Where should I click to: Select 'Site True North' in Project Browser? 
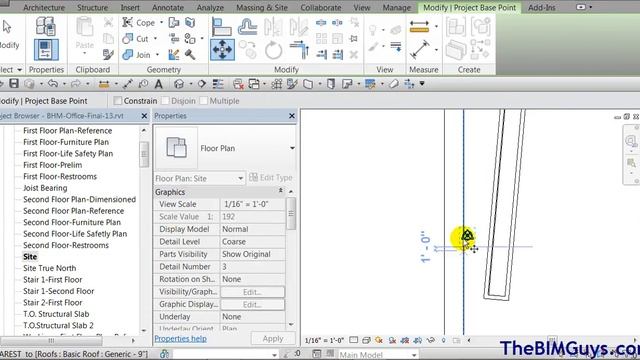click(x=49, y=268)
